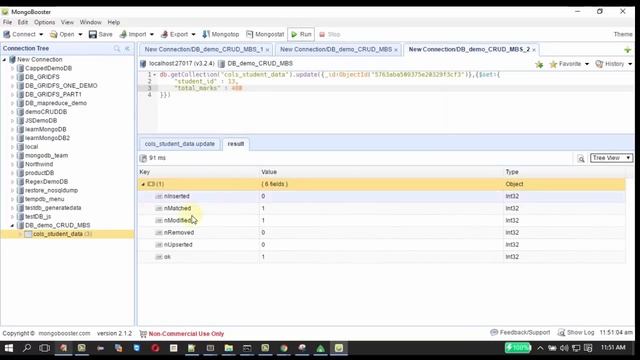Run the query with the Run button
Image resolution: width=640 pixels, height=360 pixels.
pyautogui.click(x=301, y=34)
